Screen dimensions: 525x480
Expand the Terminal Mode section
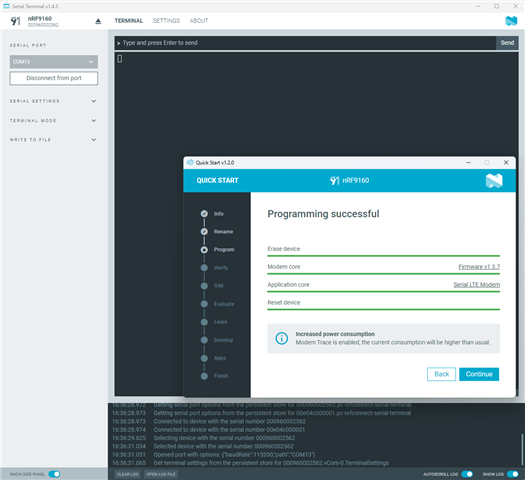[x=53, y=121]
